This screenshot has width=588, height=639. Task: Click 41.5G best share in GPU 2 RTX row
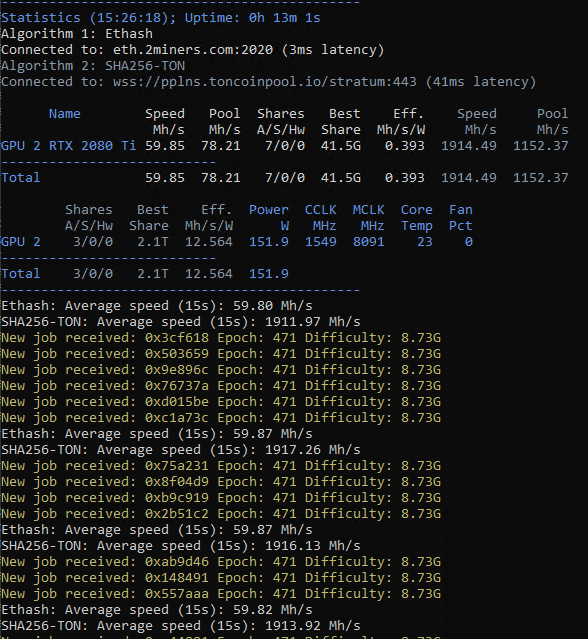point(341,146)
